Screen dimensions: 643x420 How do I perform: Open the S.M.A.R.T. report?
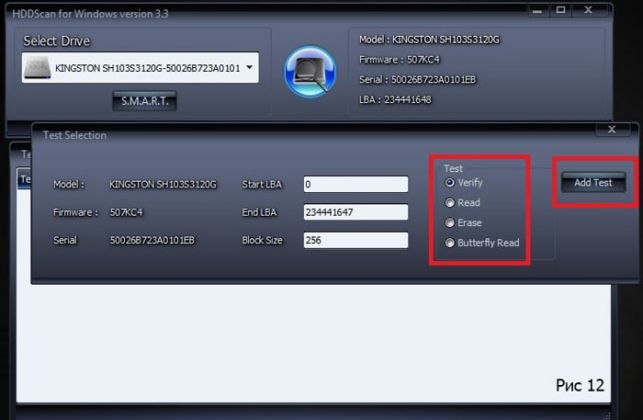144,101
